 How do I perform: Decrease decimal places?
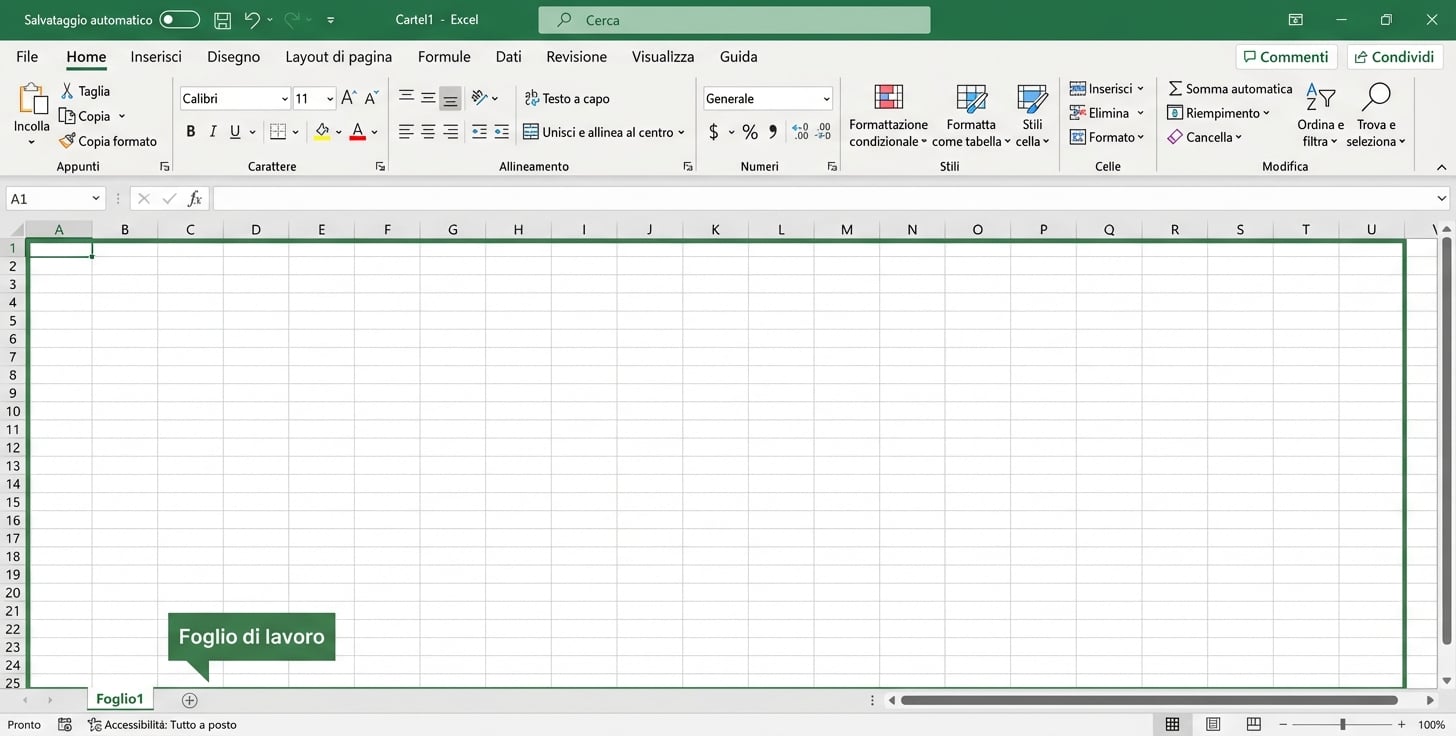coord(823,132)
